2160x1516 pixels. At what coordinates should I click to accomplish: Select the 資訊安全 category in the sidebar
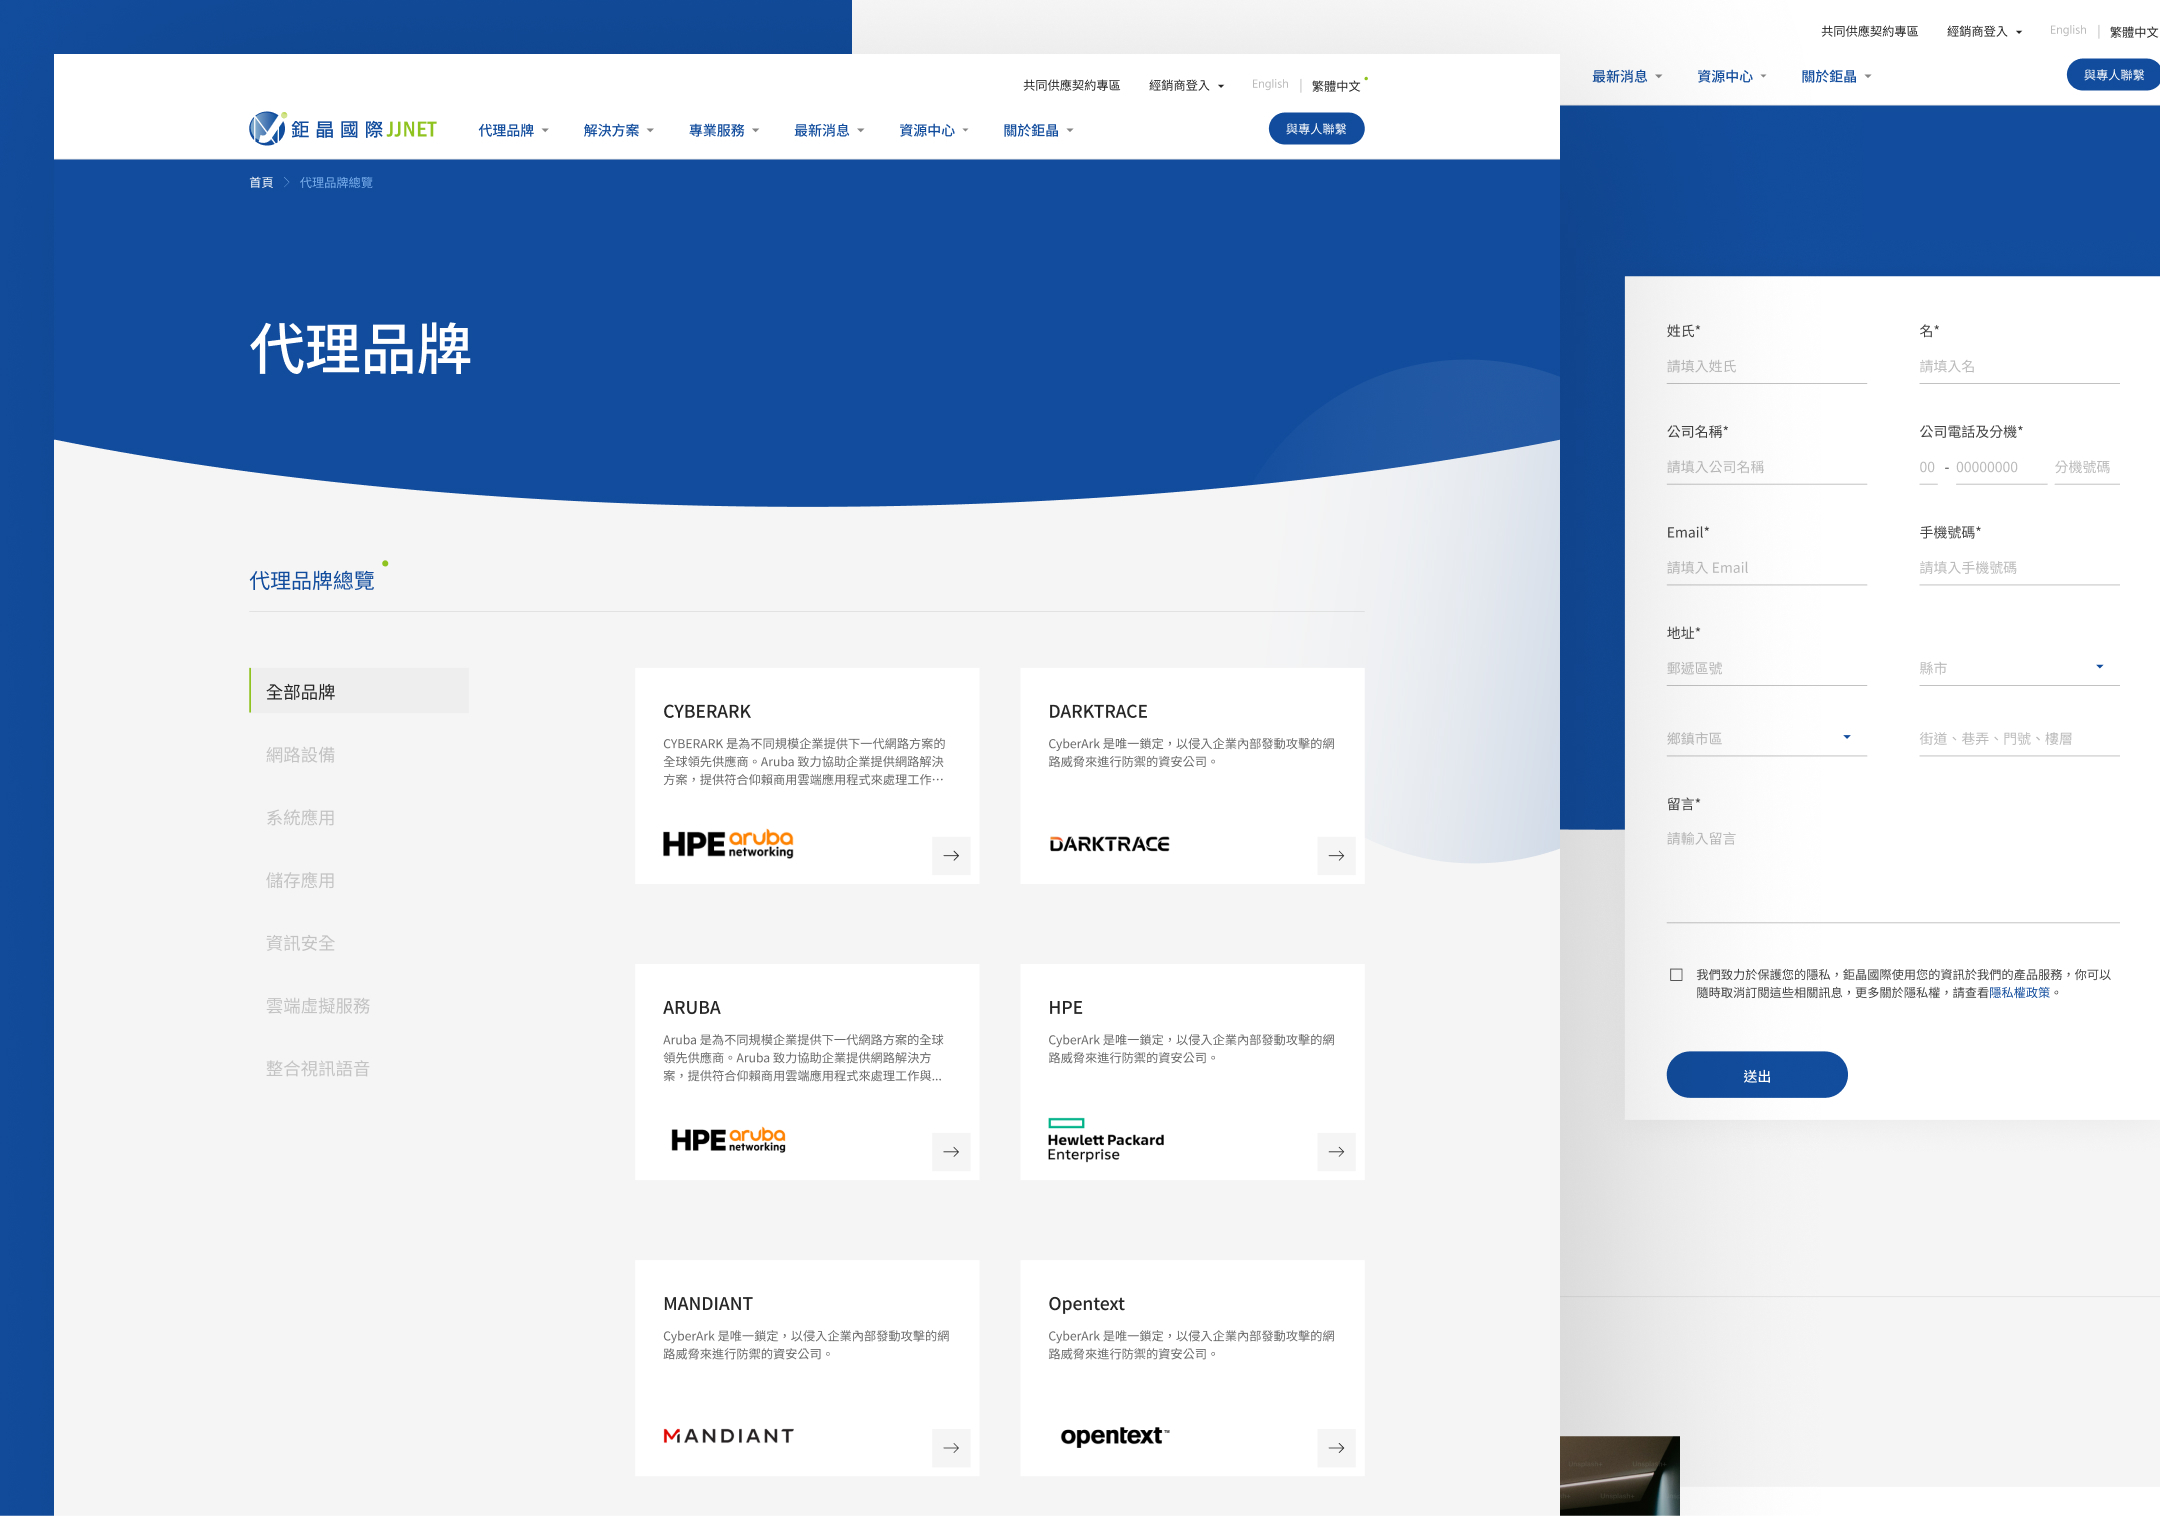(x=299, y=942)
